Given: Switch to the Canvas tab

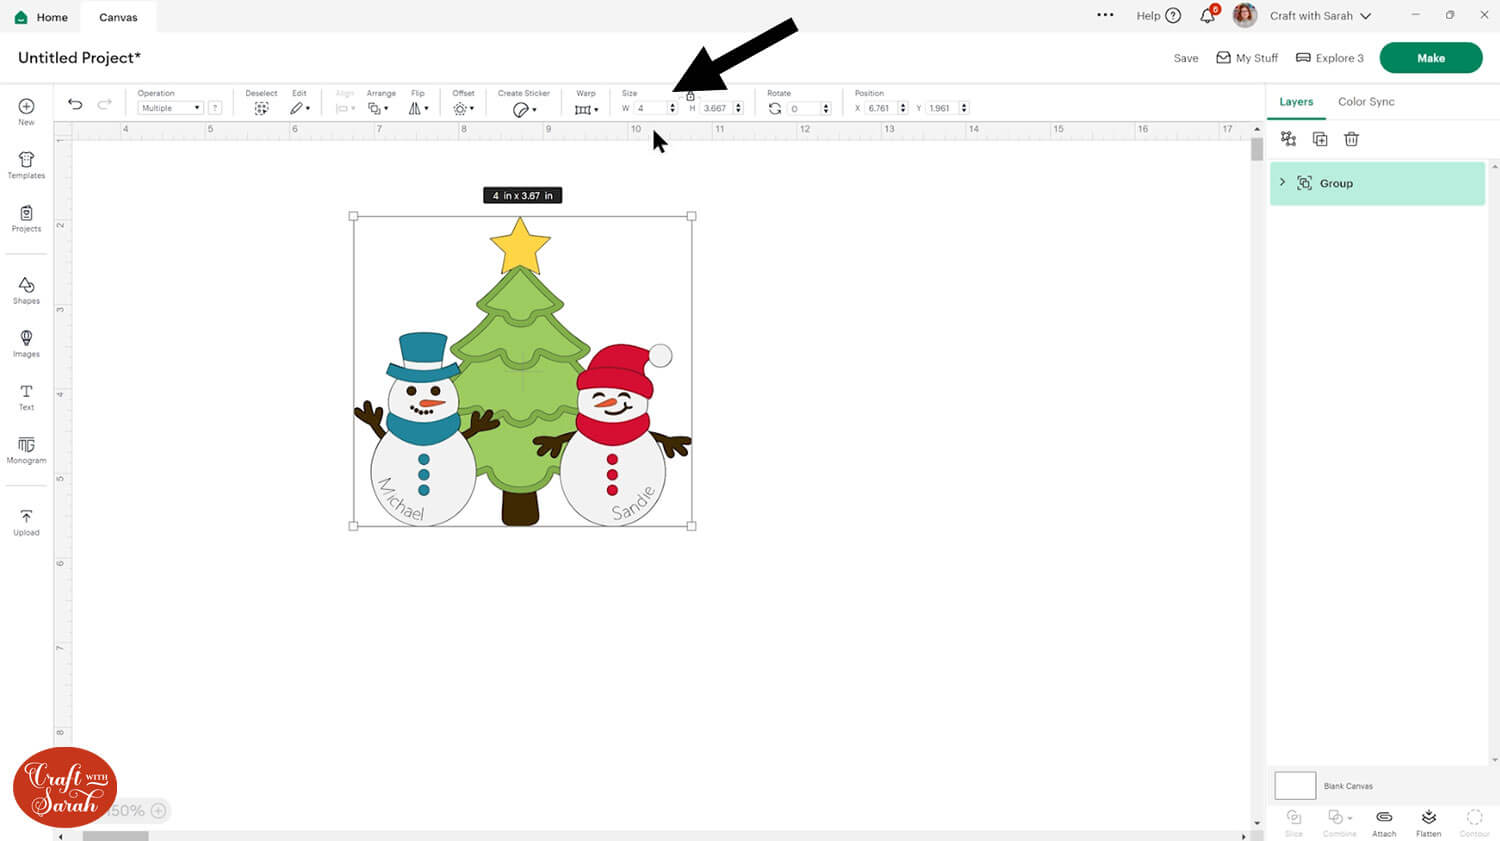Looking at the screenshot, I should [x=118, y=17].
